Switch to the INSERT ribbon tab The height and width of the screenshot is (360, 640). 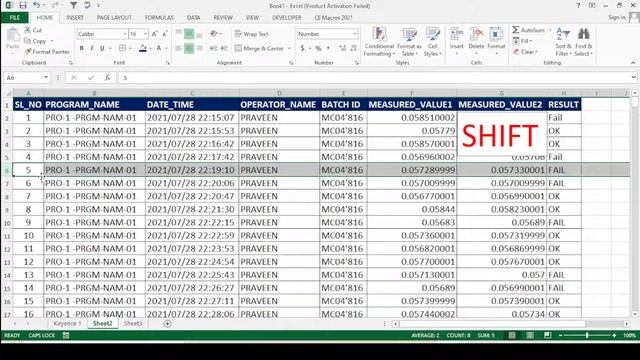[75, 18]
